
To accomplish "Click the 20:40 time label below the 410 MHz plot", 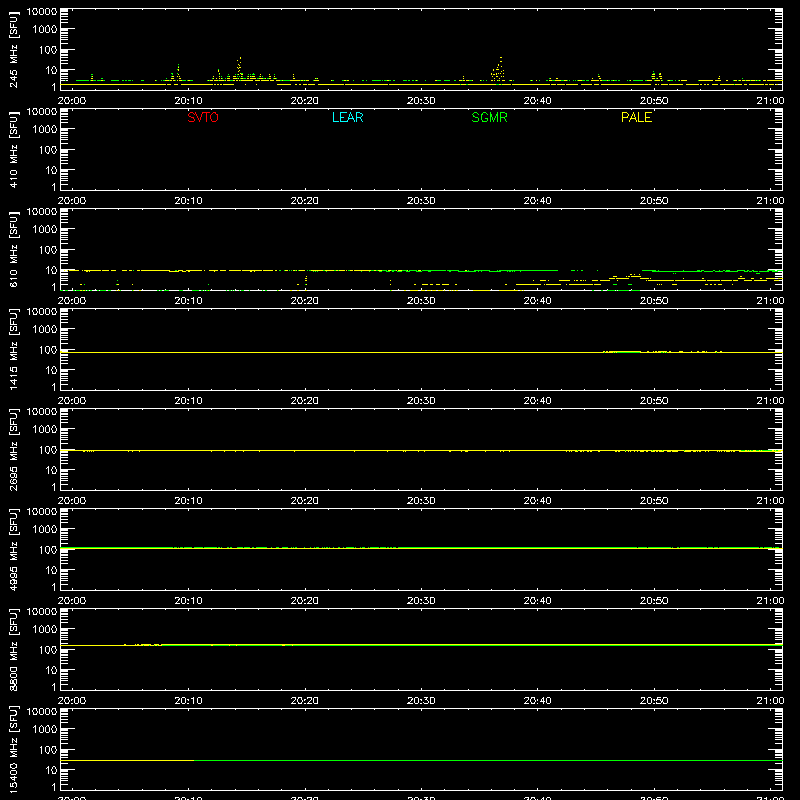I will tap(537, 201).
